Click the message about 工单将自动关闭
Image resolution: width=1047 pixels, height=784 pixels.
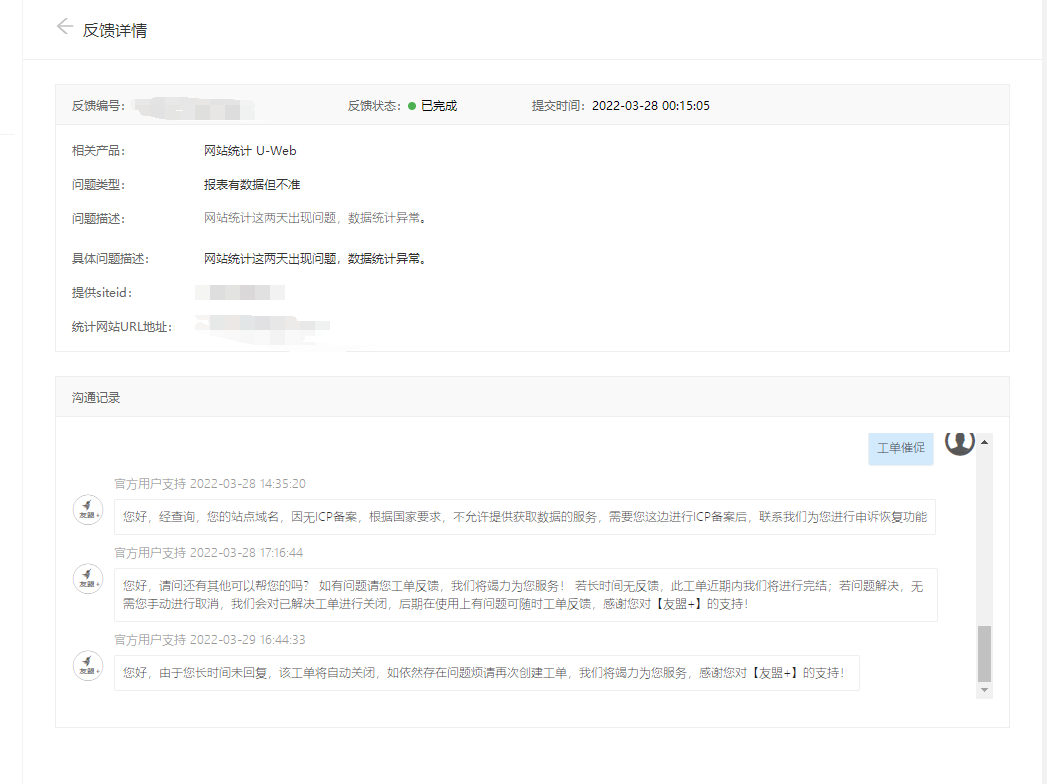(x=485, y=673)
